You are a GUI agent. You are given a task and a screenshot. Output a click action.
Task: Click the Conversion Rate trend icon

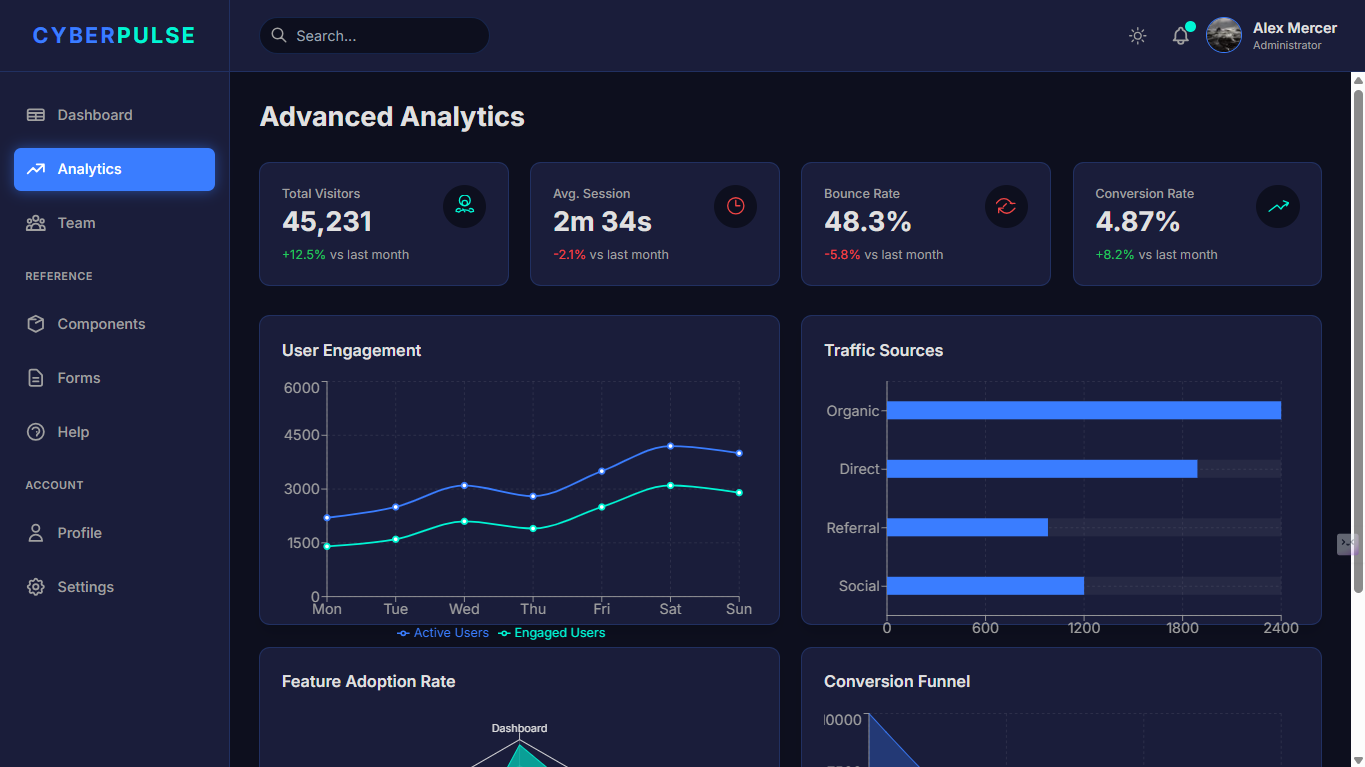pos(1278,206)
